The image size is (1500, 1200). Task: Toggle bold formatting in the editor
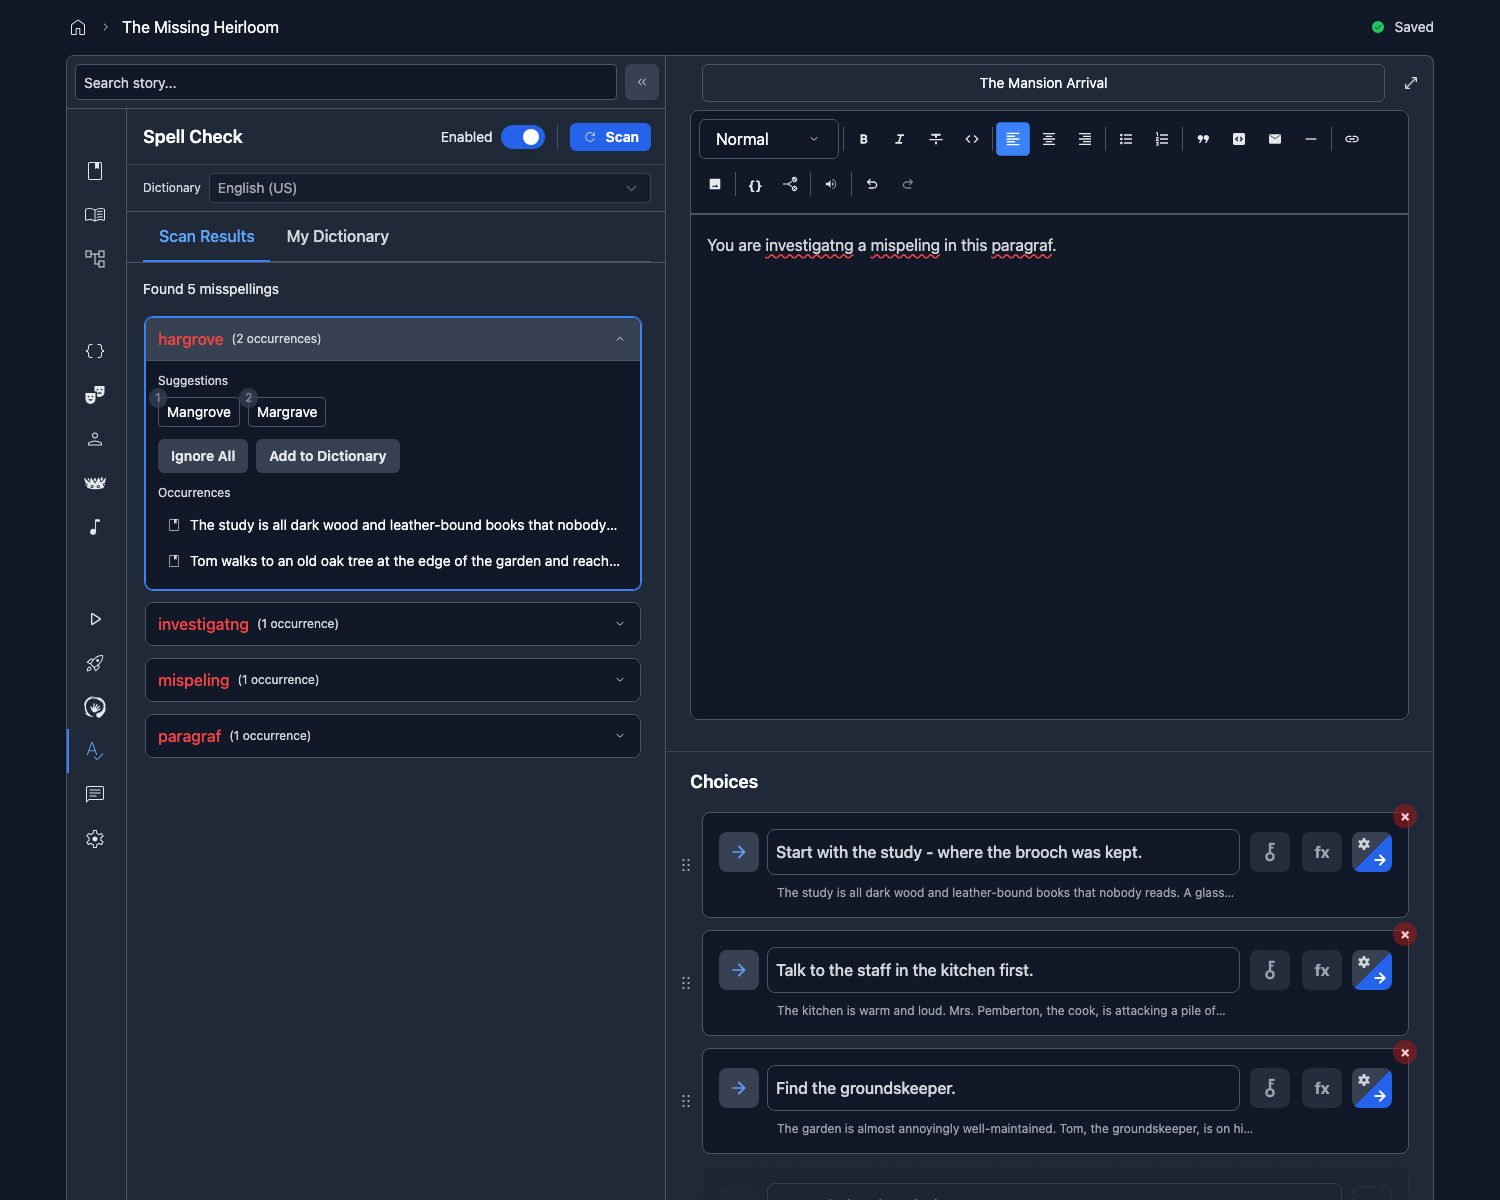(863, 139)
